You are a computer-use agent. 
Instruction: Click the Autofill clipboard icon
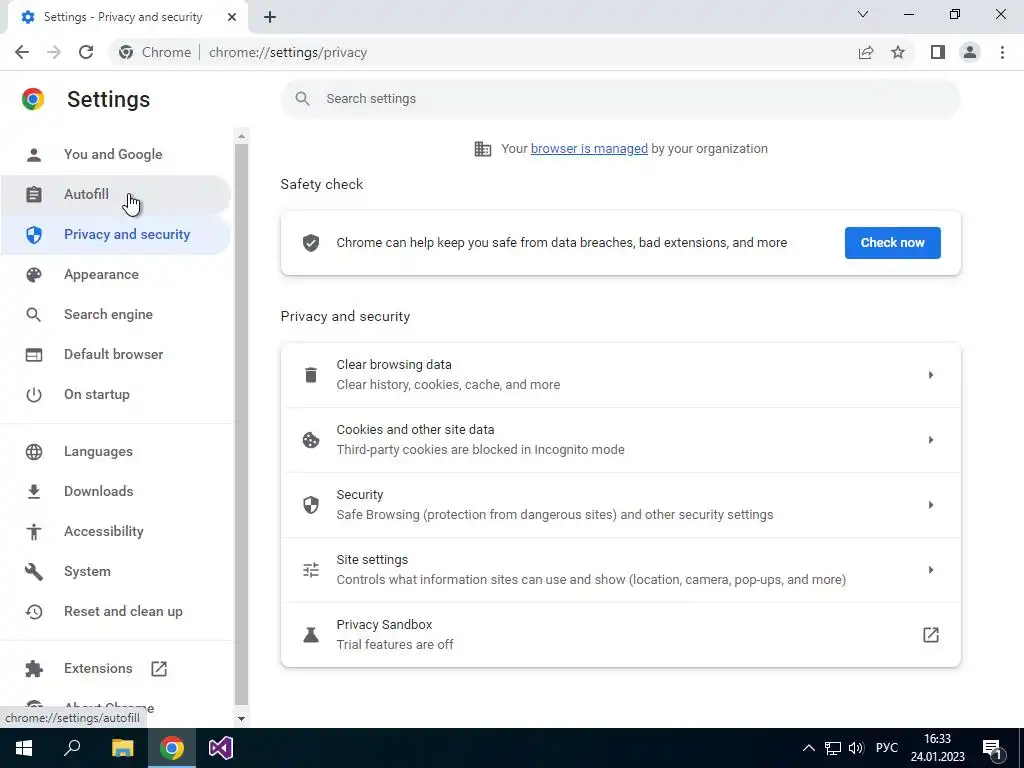pos(34,195)
